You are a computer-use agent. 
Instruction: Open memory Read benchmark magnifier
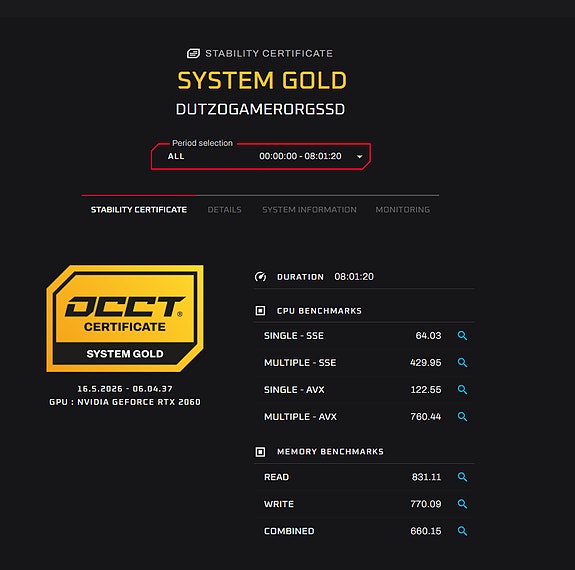(462, 477)
